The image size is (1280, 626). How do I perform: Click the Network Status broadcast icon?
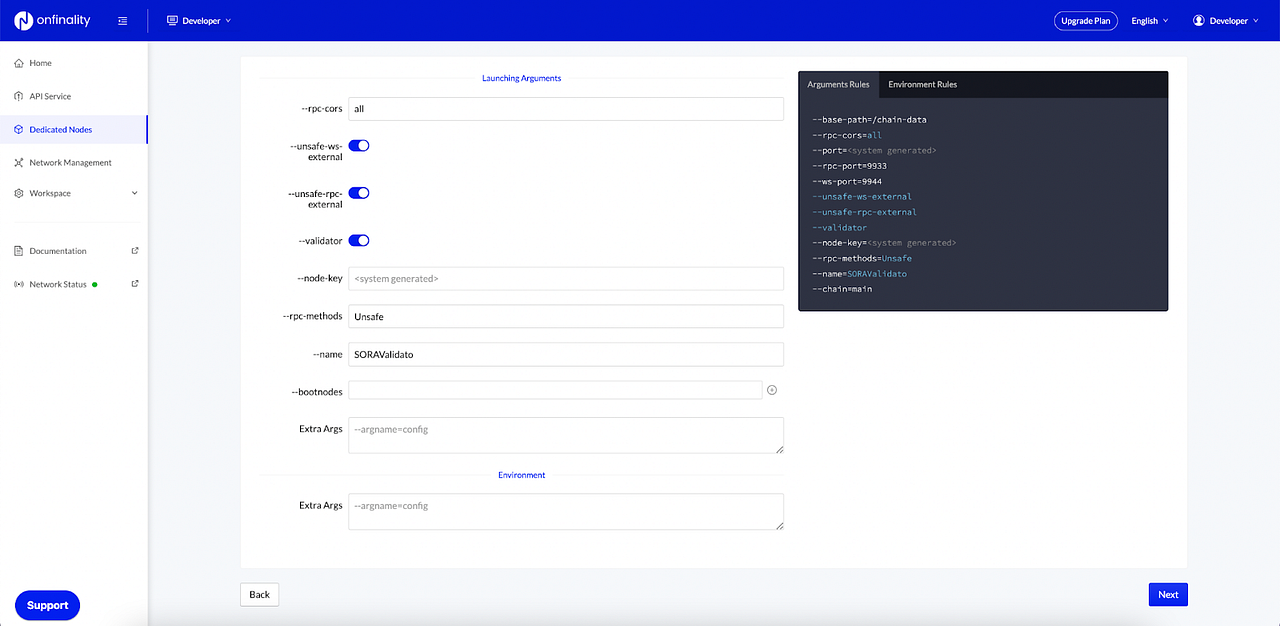tap(19, 284)
